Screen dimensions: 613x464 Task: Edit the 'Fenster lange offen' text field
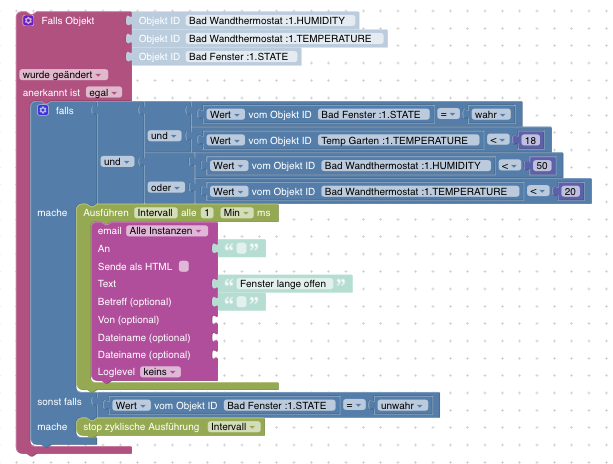[x=283, y=283]
